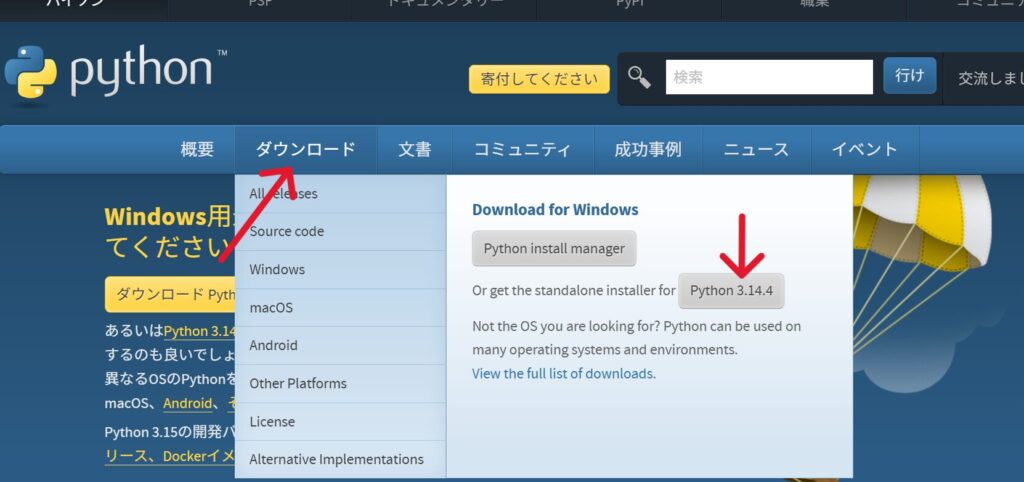Image resolution: width=1024 pixels, height=482 pixels.
Task: Expand the コミュニティ navigation menu
Action: pos(522,150)
